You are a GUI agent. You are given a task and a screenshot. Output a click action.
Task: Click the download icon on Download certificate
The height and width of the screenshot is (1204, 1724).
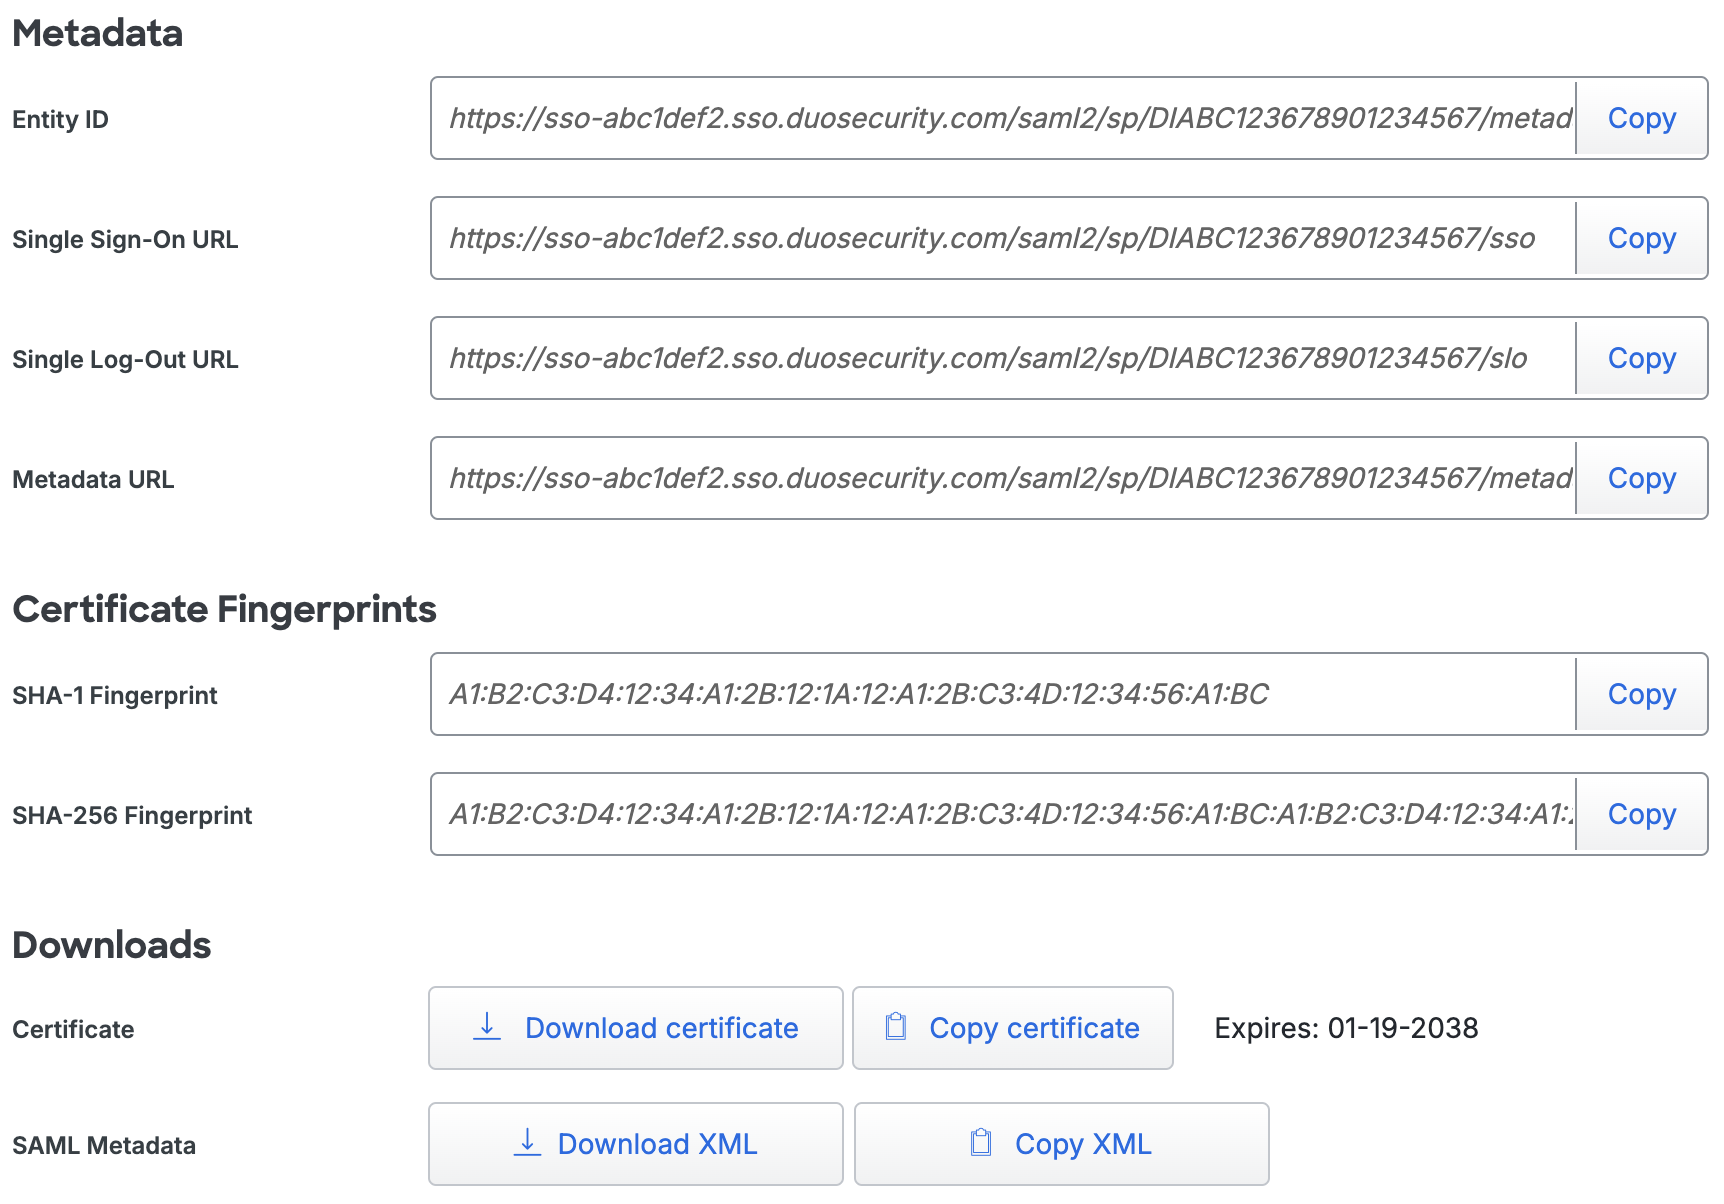(487, 1028)
